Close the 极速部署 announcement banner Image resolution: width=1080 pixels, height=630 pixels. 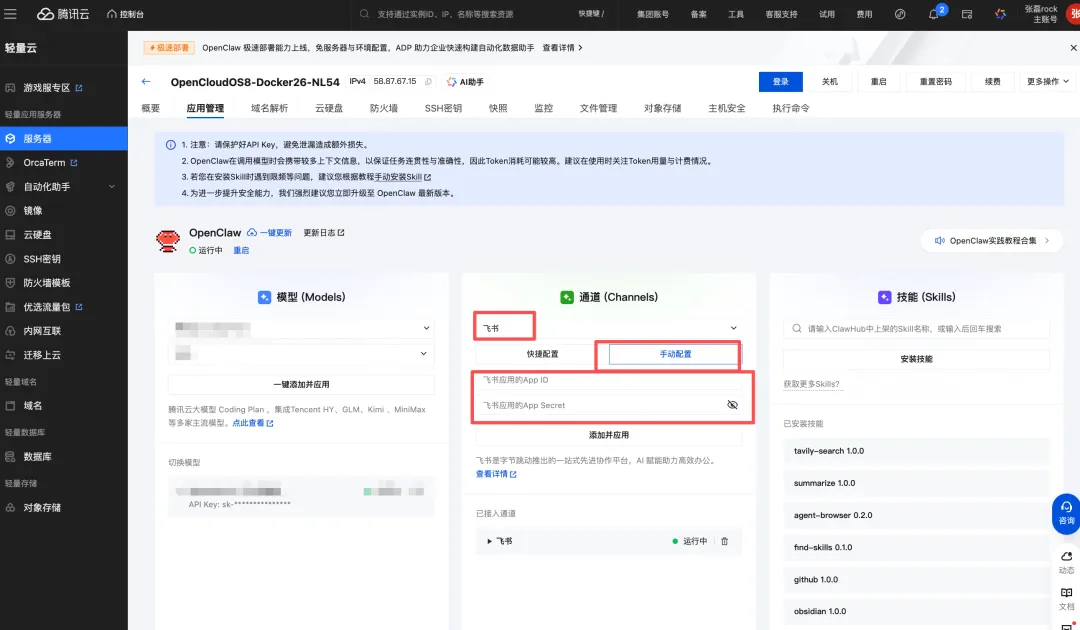point(1072,48)
